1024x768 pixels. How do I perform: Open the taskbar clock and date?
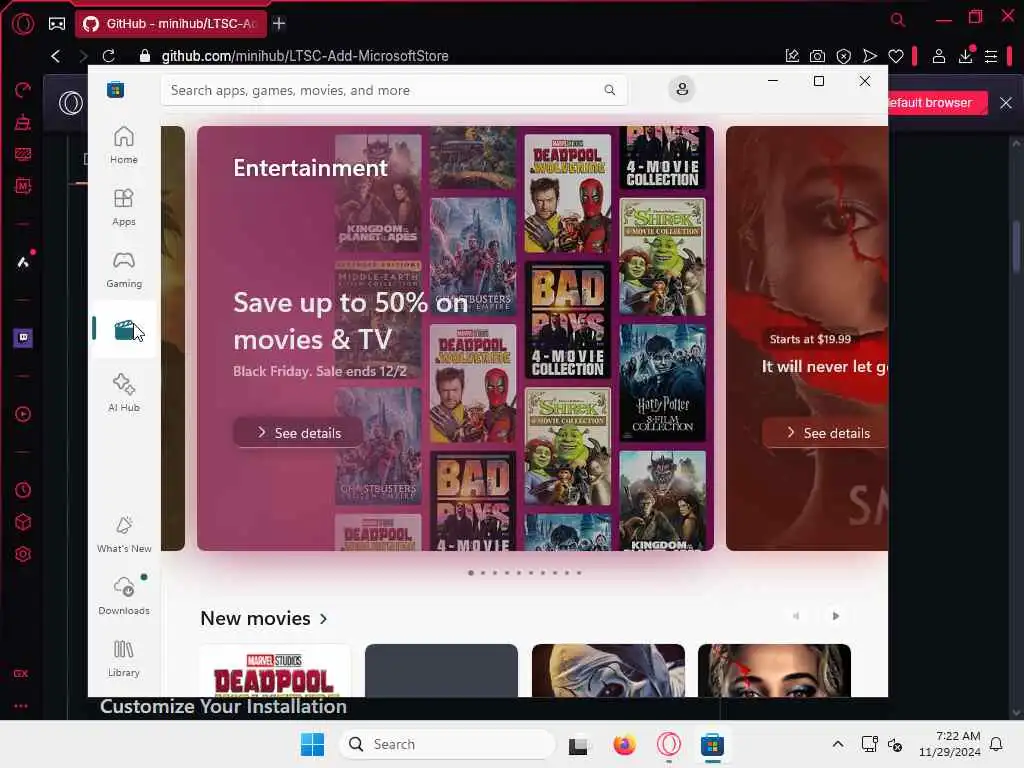click(x=950, y=744)
